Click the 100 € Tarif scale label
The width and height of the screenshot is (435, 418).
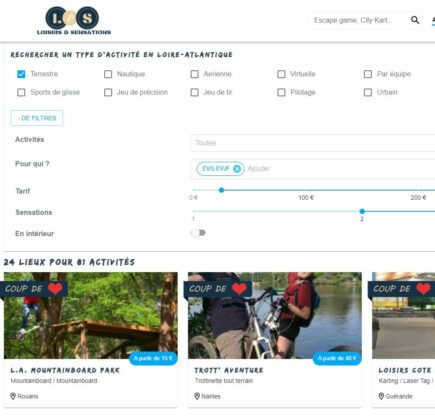pos(306,198)
